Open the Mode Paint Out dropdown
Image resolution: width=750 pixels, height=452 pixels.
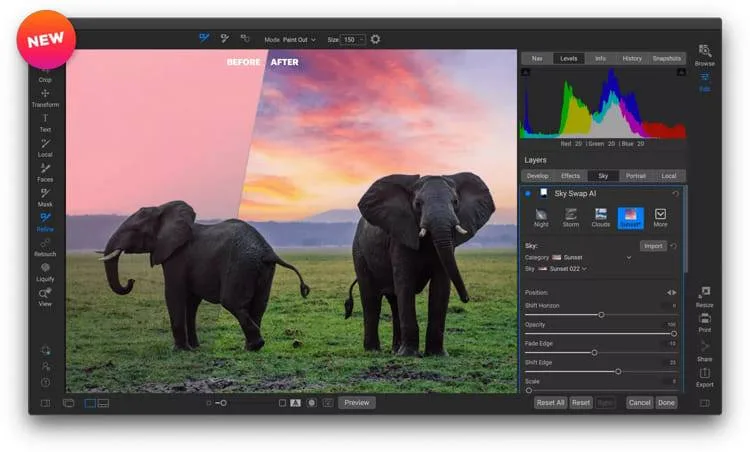296,39
